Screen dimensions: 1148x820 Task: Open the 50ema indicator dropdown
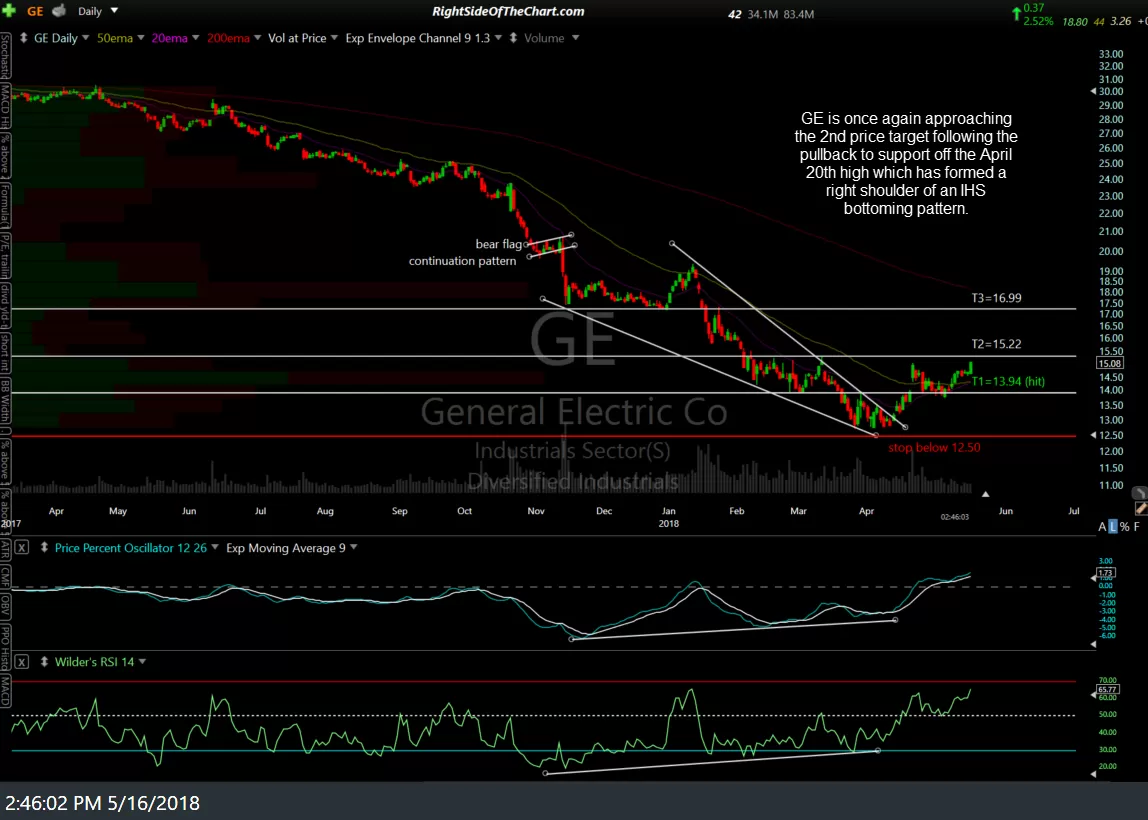point(141,37)
